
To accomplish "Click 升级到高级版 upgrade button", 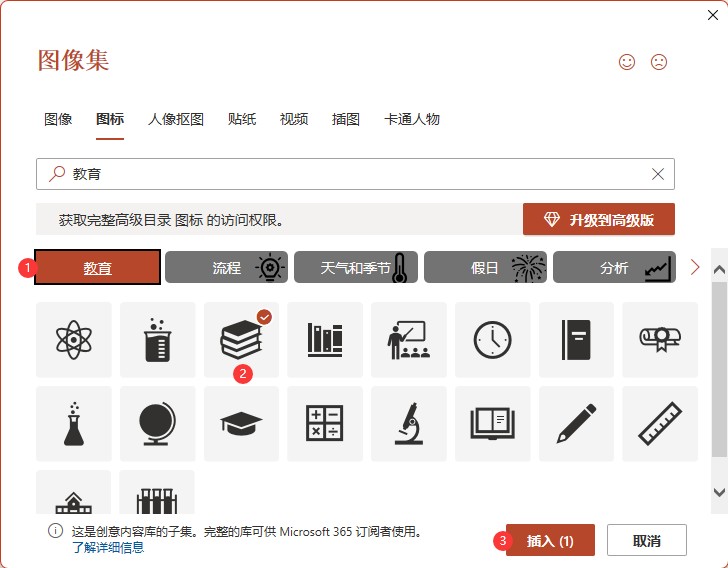I will coord(598,219).
